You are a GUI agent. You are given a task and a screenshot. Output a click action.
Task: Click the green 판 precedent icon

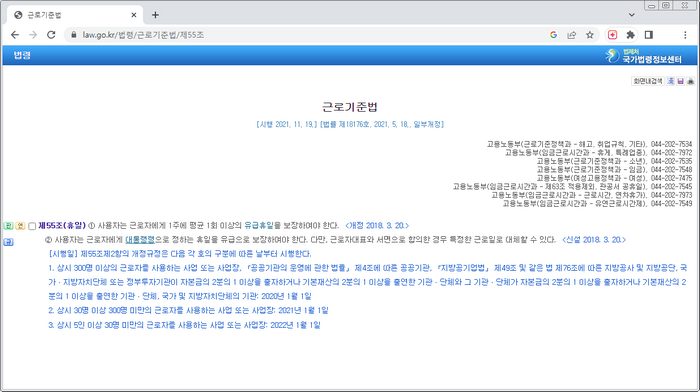tap(8, 226)
